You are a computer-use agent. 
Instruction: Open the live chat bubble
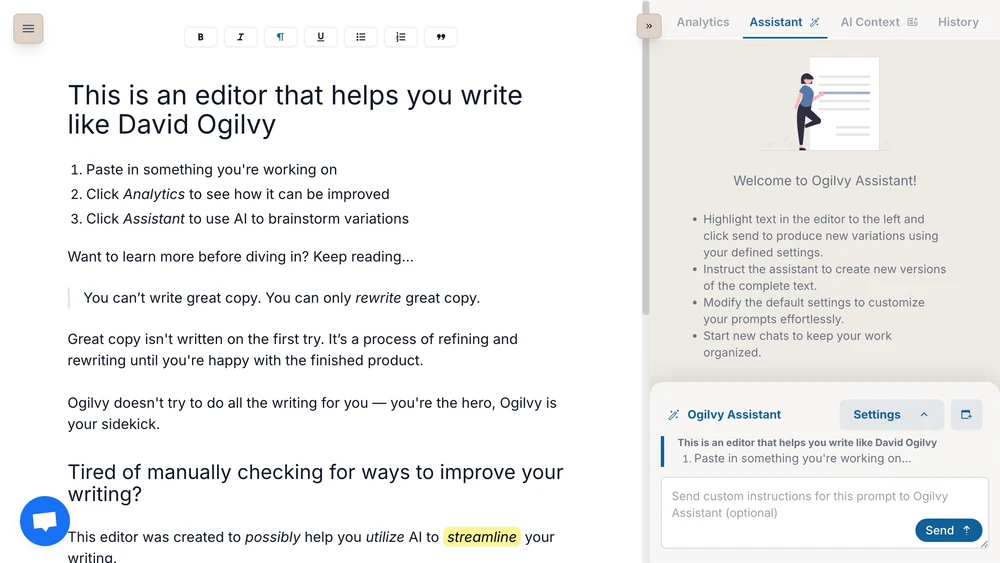(45, 521)
